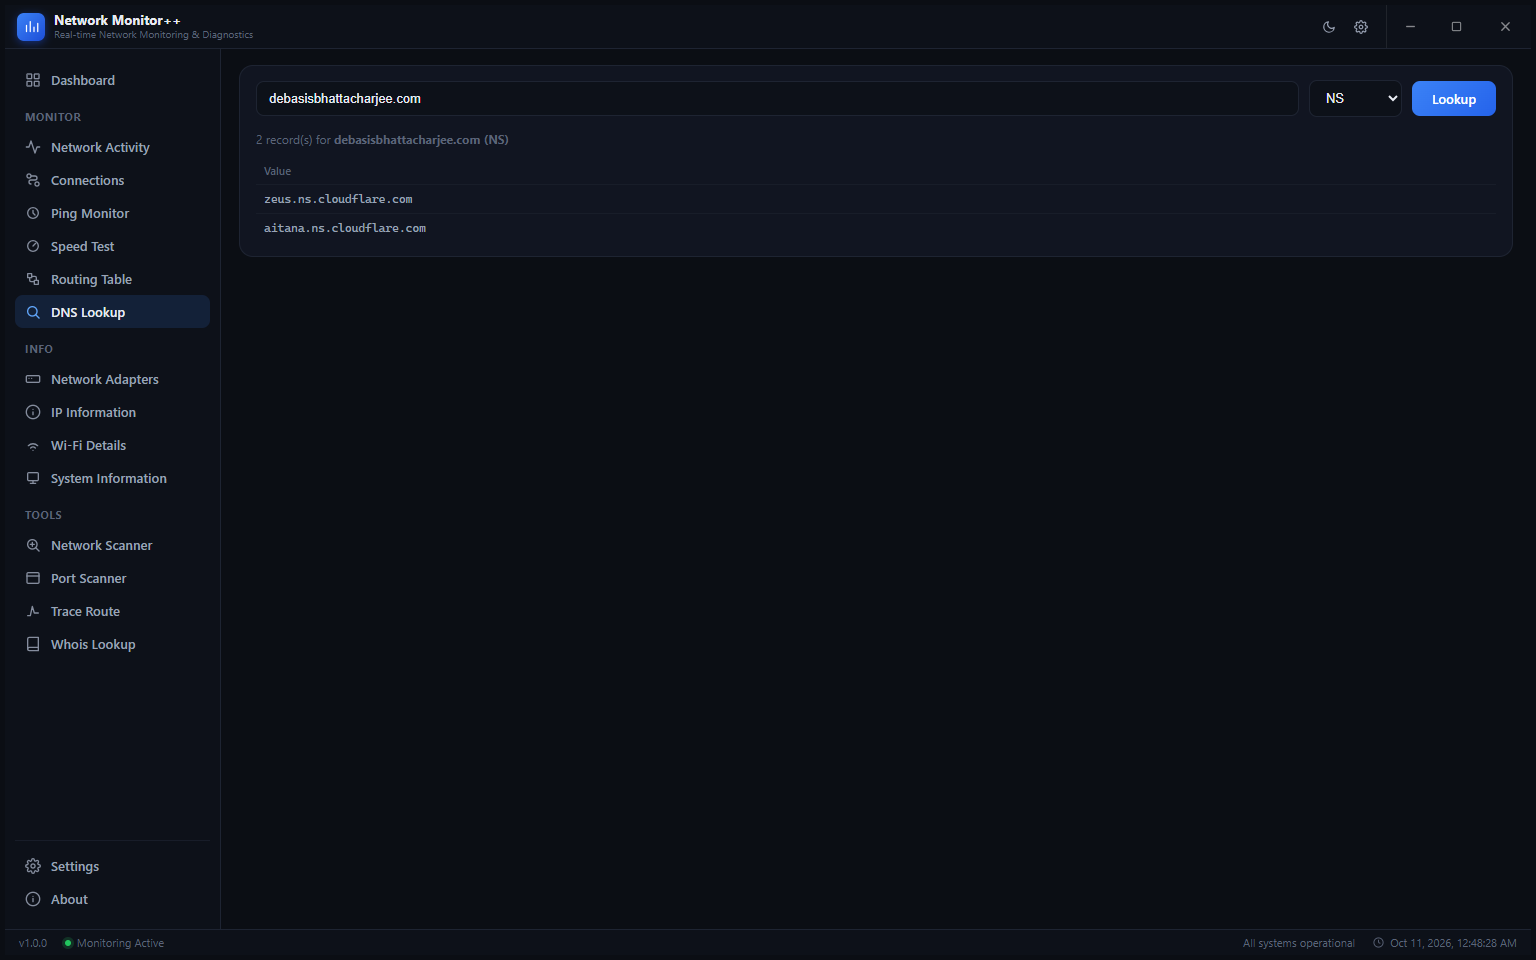Select DNS Lookup menu item
Screen dimensions: 1536x960
(x=112, y=312)
